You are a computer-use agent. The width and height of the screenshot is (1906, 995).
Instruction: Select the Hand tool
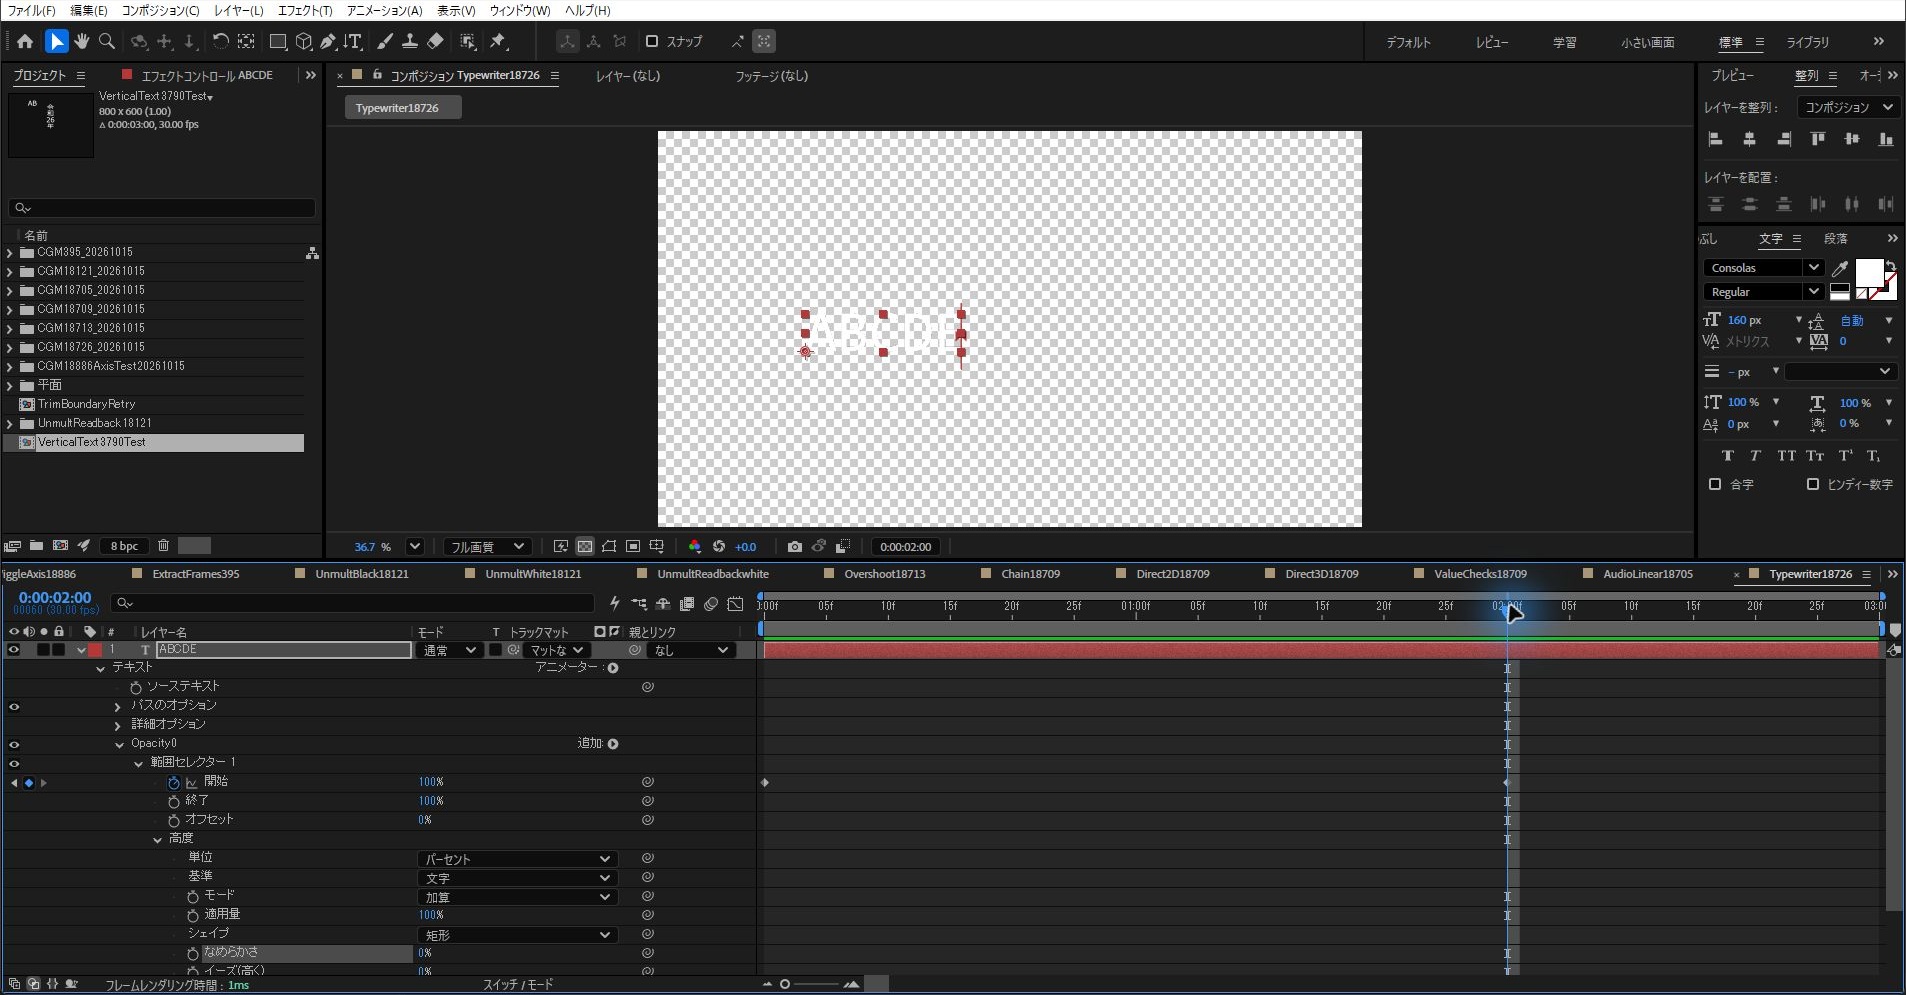point(81,41)
